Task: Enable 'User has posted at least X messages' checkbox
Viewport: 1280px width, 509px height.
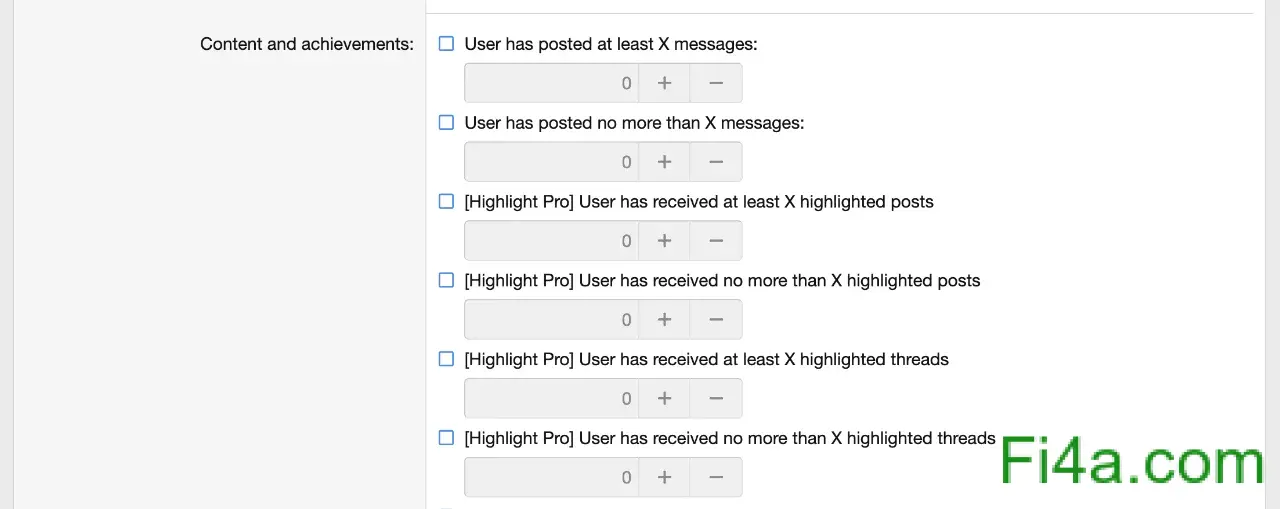Action: (x=447, y=44)
